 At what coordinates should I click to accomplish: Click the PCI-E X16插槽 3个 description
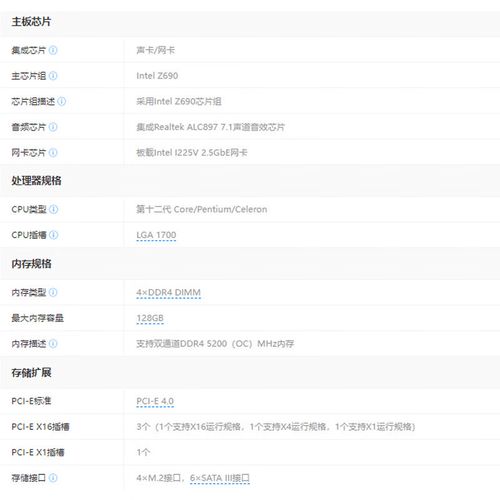point(276,427)
